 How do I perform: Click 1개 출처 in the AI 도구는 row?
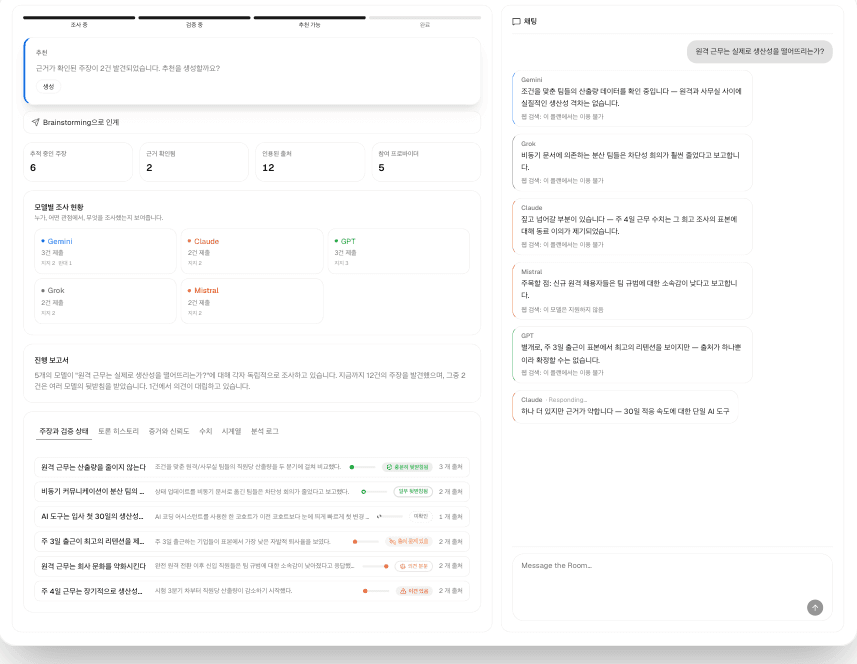point(450,516)
